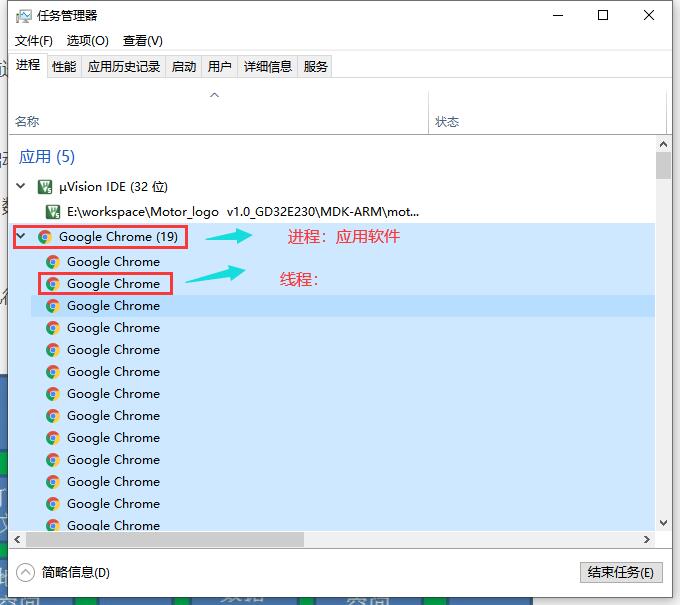
Task: Click 简略信息 (Fewer details) label
Action: (x=75, y=572)
